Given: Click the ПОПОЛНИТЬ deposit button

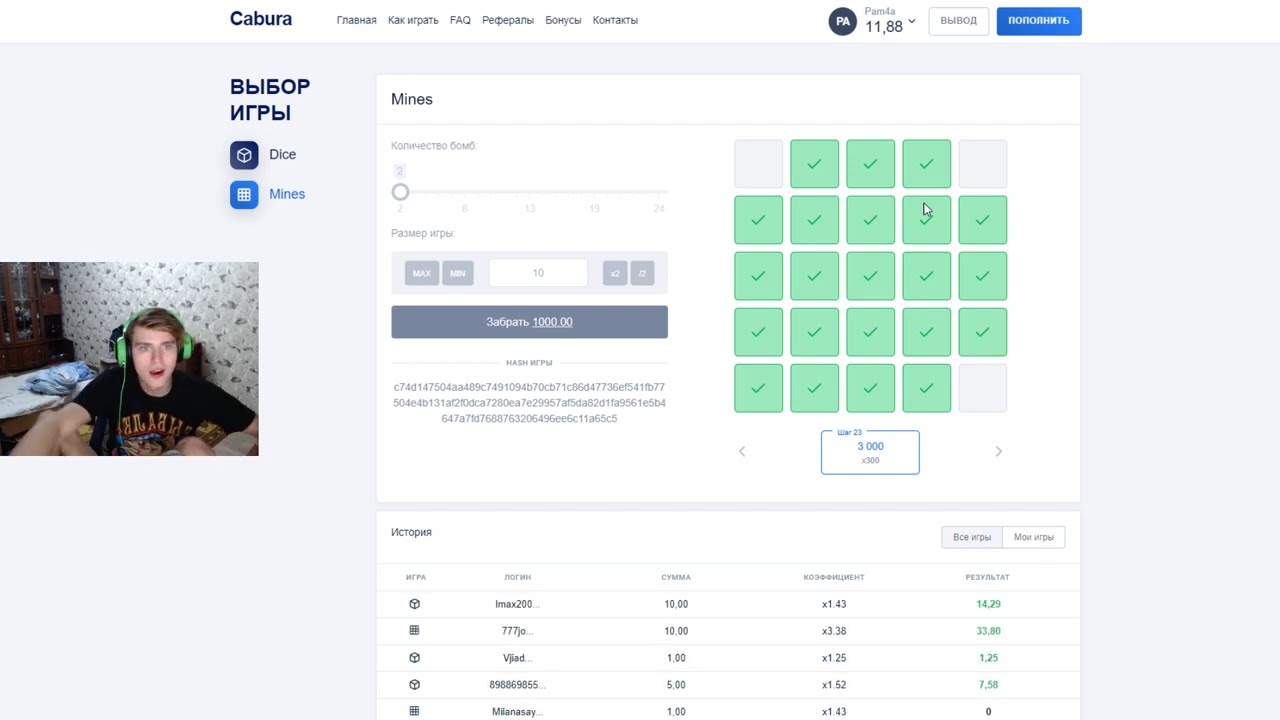Looking at the screenshot, I should point(1039,21).
